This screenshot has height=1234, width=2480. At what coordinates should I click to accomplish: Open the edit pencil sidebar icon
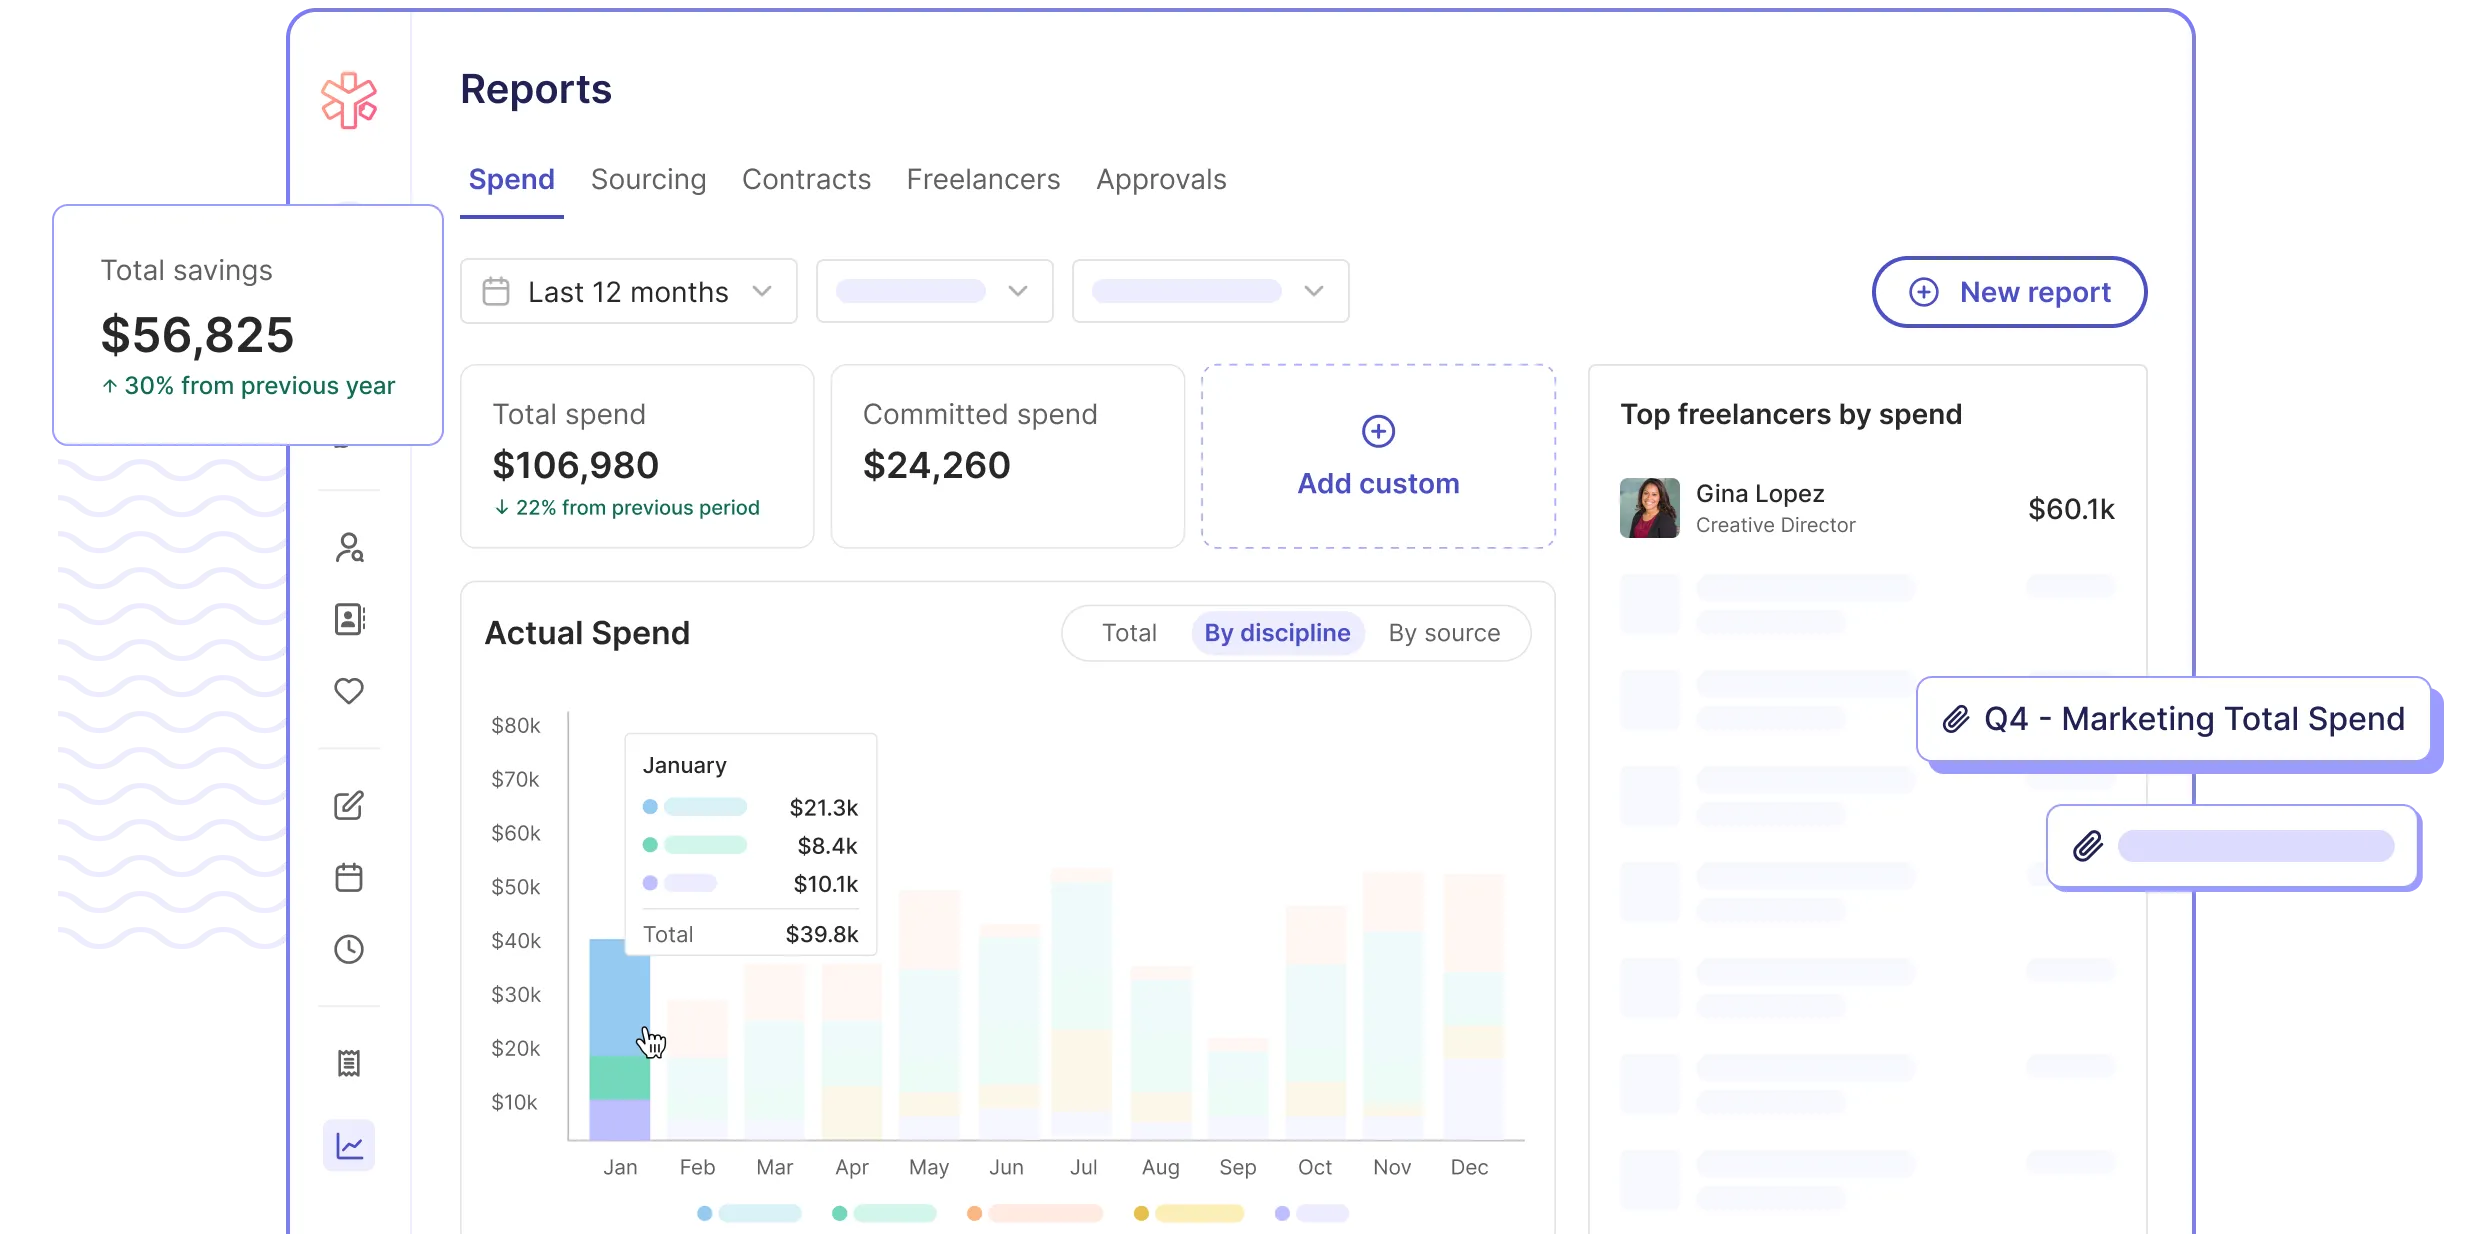tap(349, 805)
